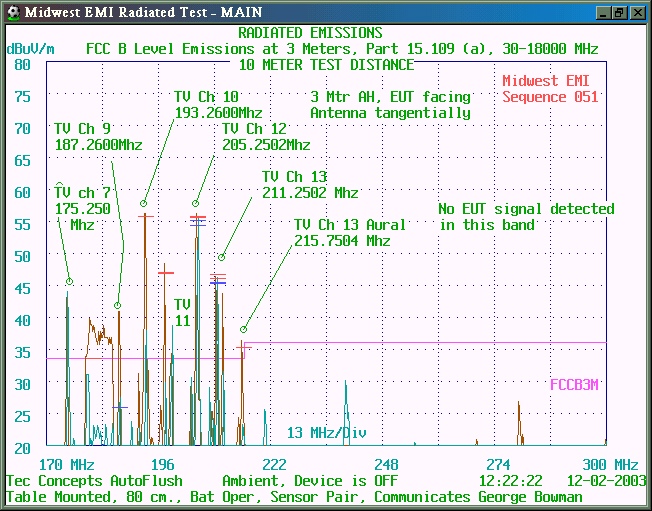Select the TV Ch 12 peak circle marker
Image resolution: width=652 pixels, height=511 pixels.
click(196, 203)
